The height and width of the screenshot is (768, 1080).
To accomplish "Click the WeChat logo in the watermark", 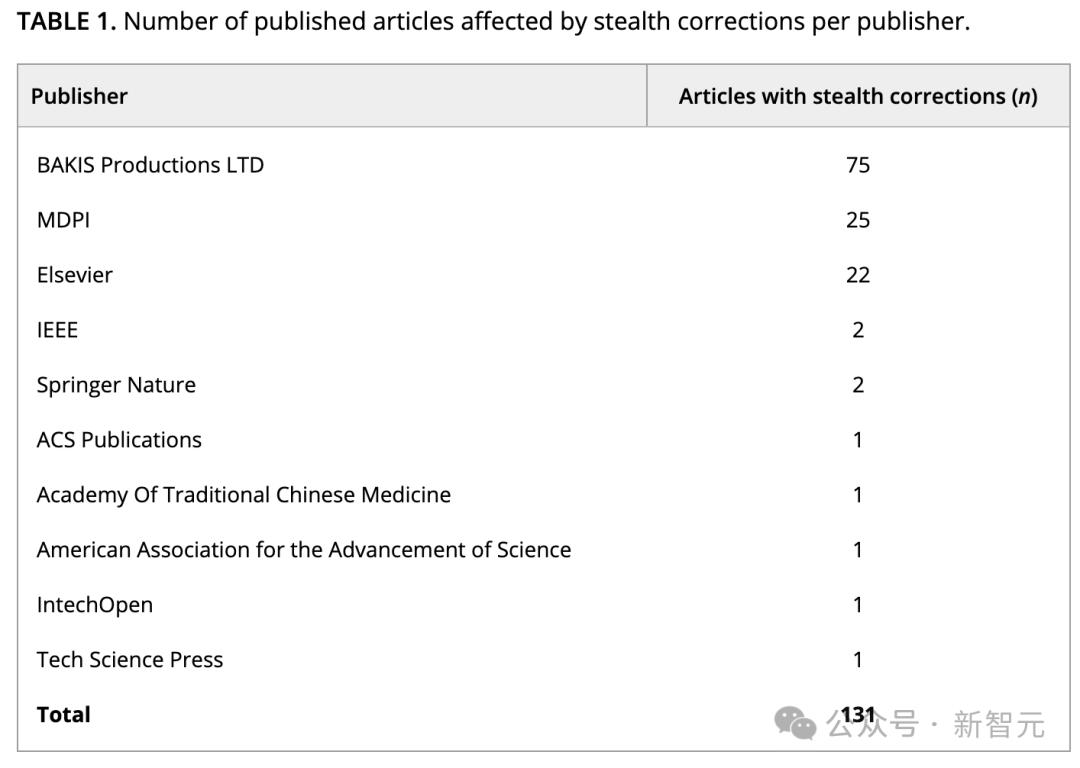I will click(x=796, y=723).
